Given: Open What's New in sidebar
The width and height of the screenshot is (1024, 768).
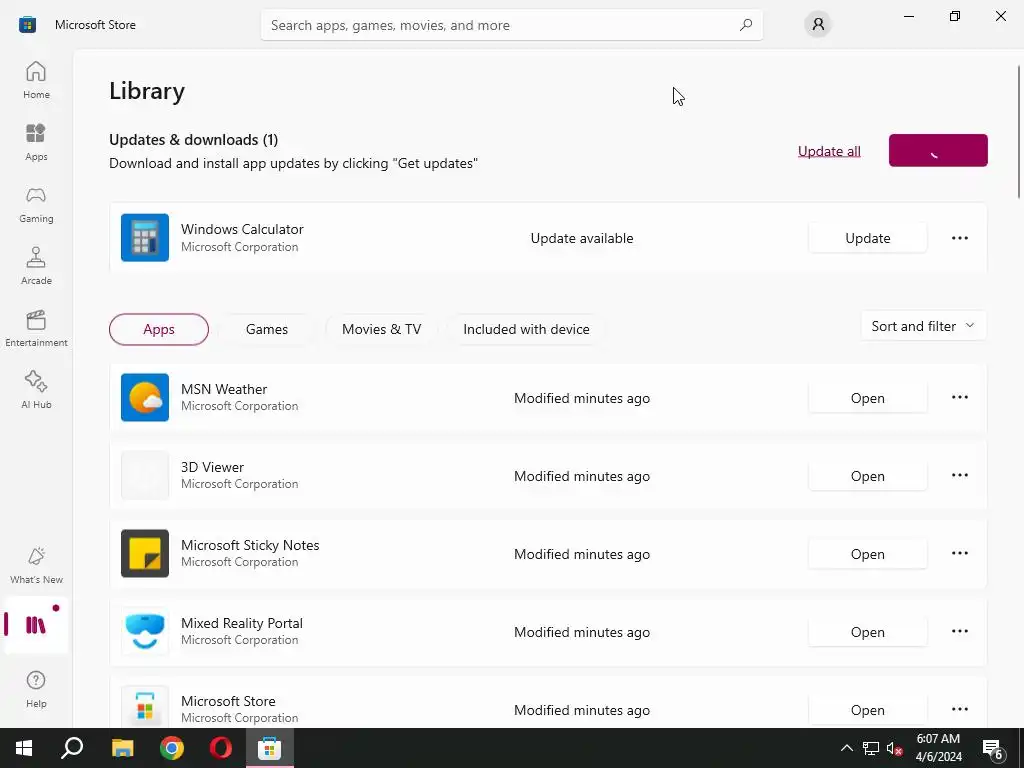Looking at the screenshot, I should click(x=36, y=566).
